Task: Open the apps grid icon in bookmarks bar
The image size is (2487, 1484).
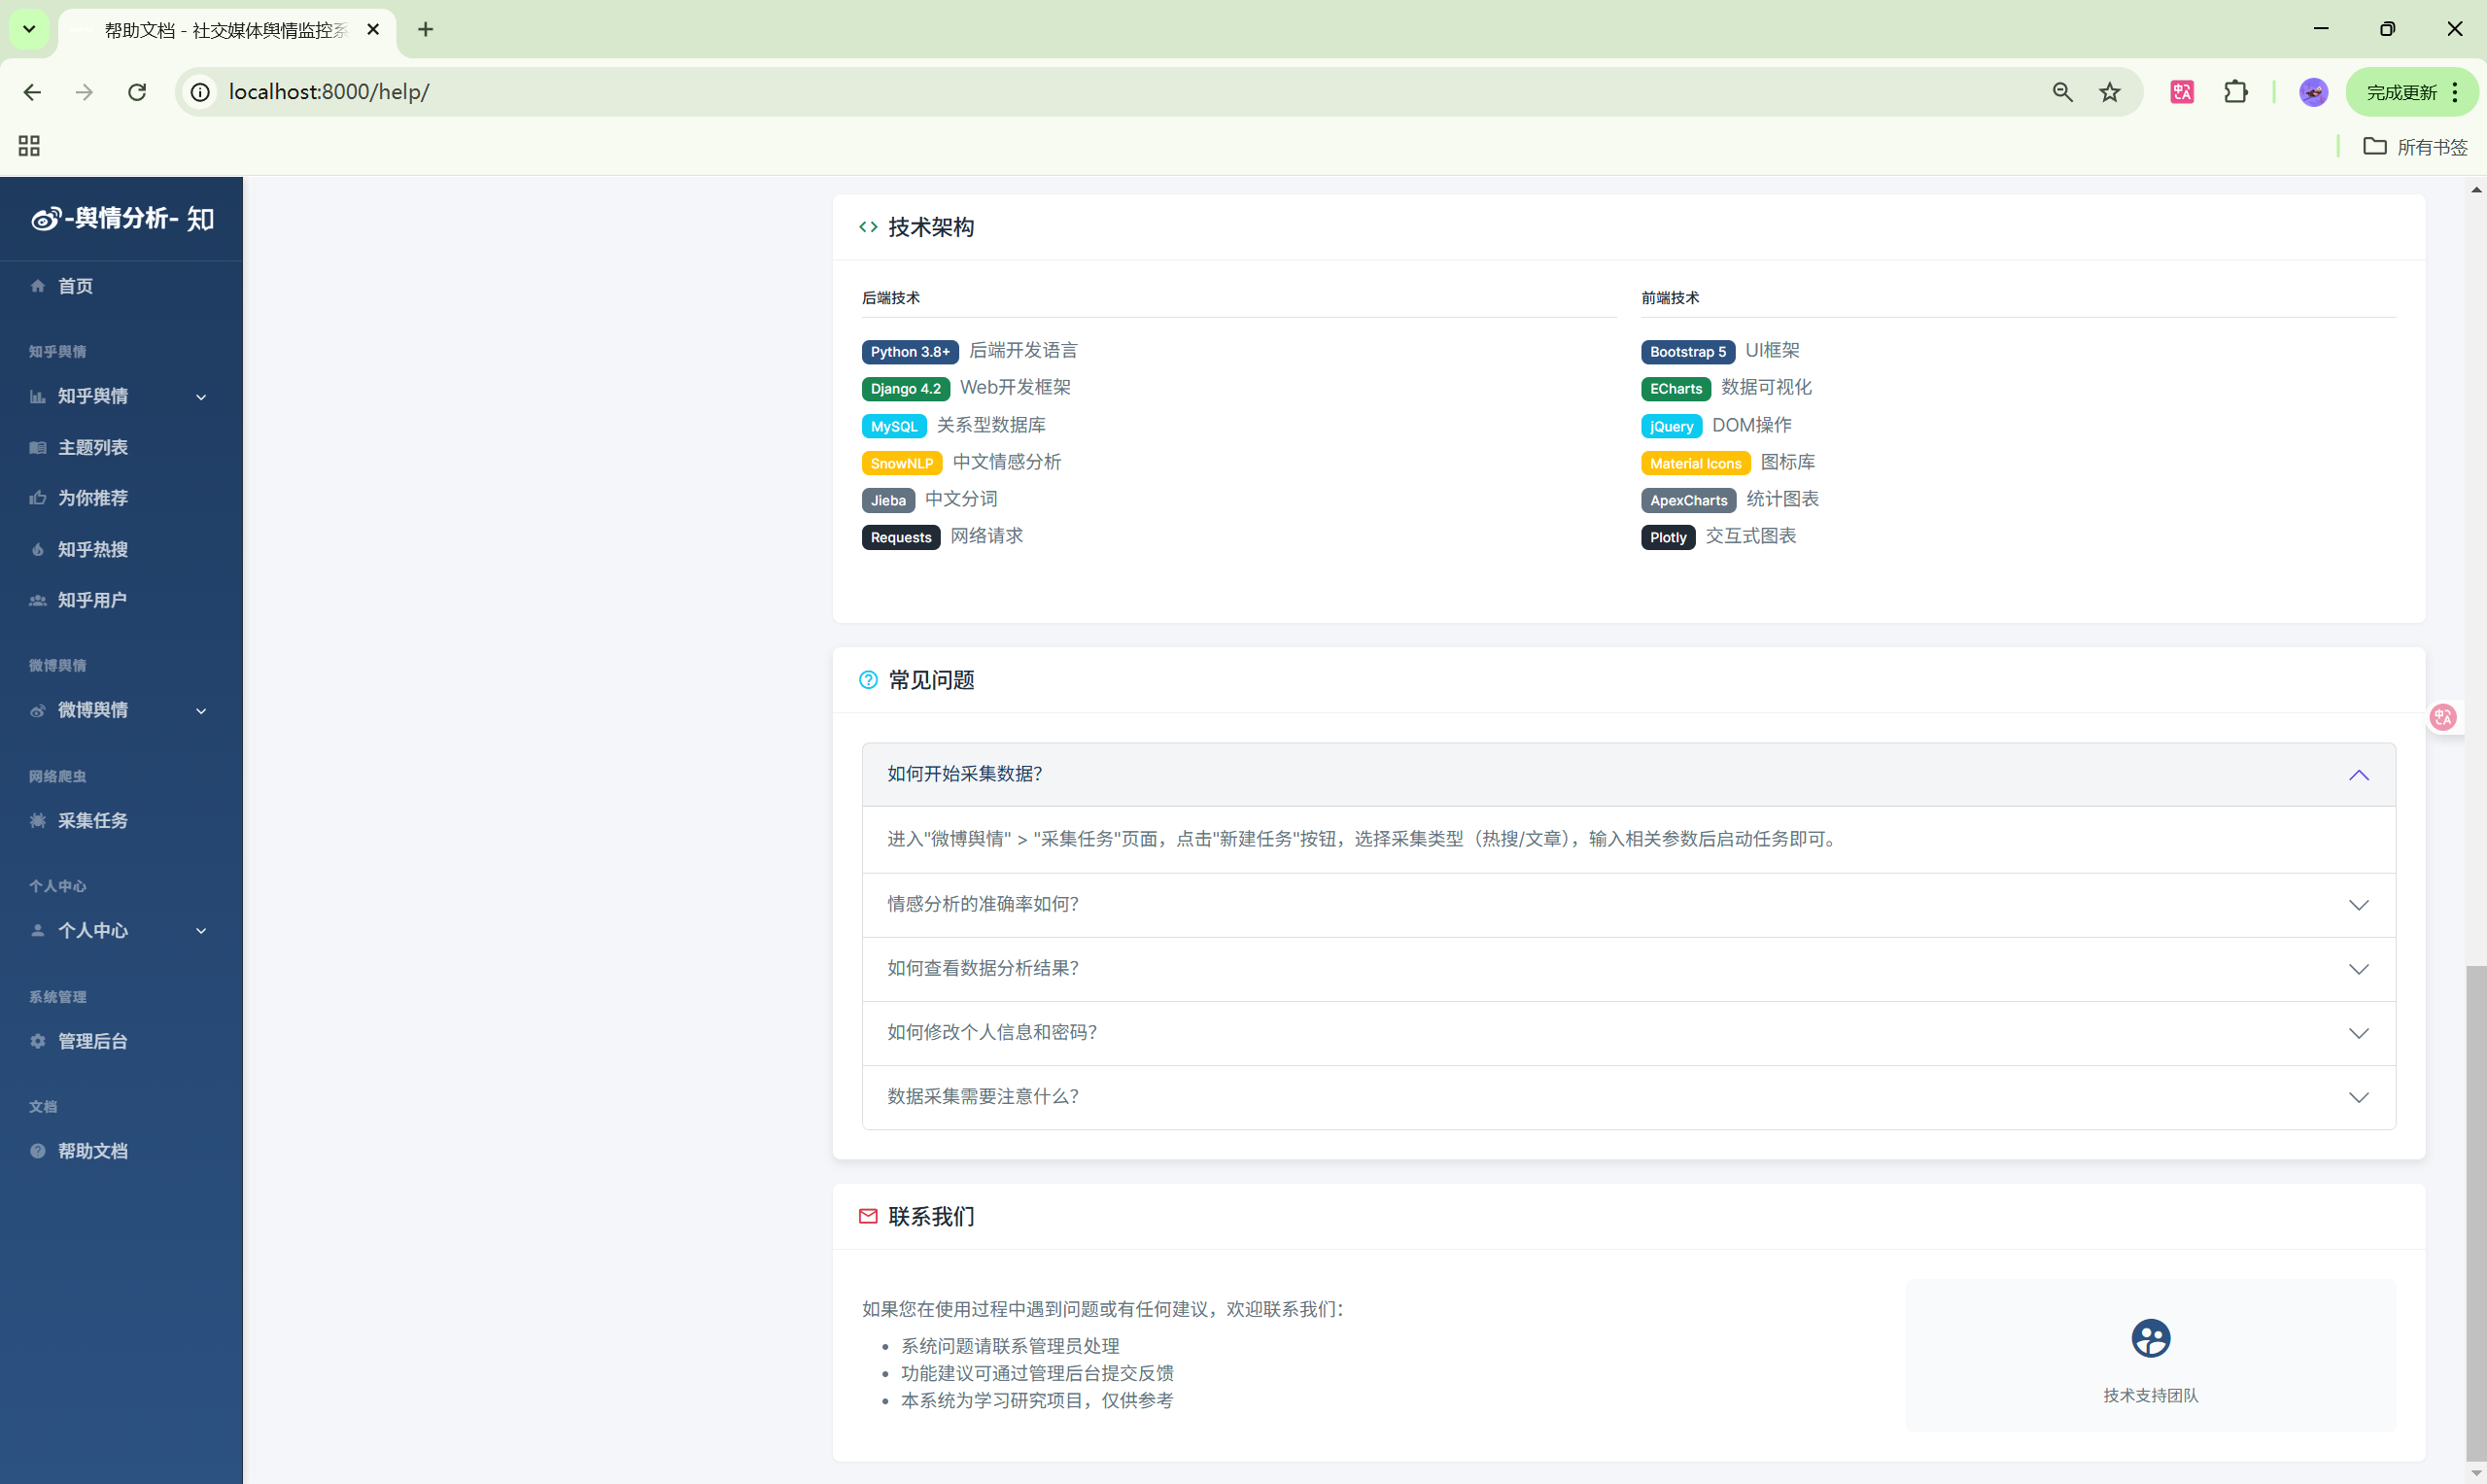Action: (29, 146)
